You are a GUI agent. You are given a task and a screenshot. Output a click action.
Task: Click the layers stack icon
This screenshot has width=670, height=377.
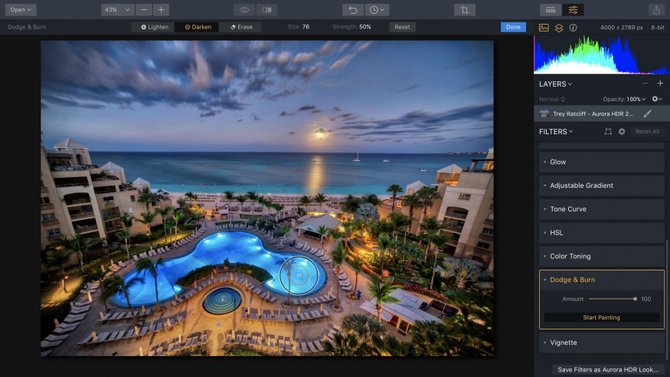pyautogui.click(x=558, y=28)
